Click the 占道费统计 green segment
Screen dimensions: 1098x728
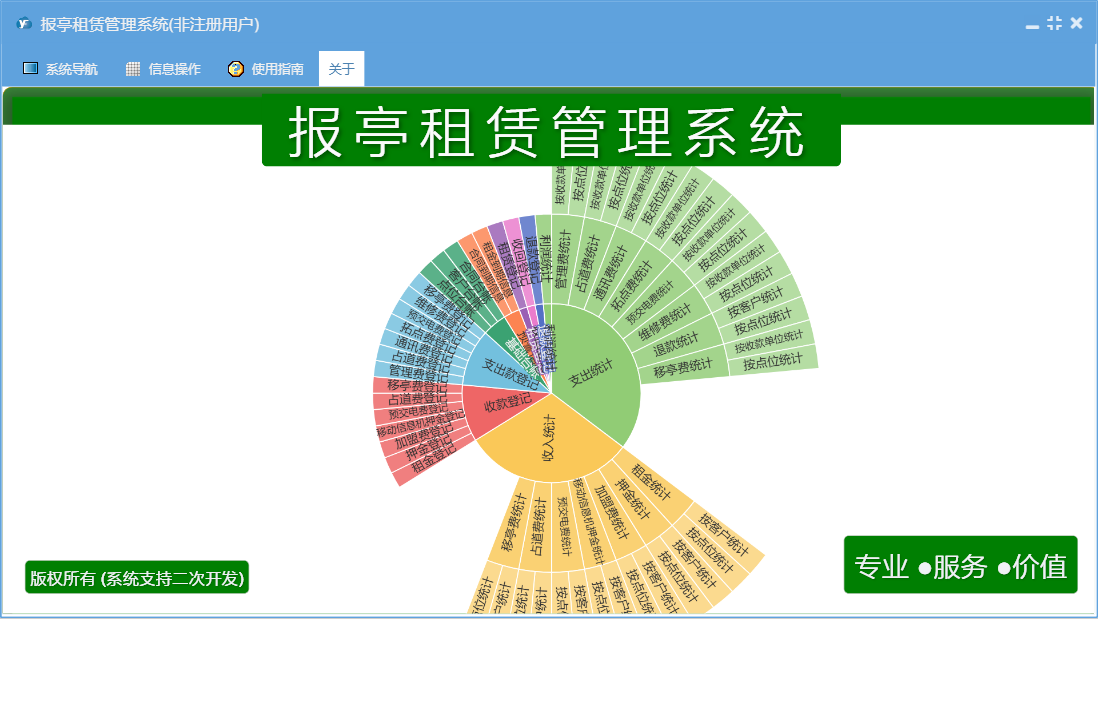click(x=587, y=263)
